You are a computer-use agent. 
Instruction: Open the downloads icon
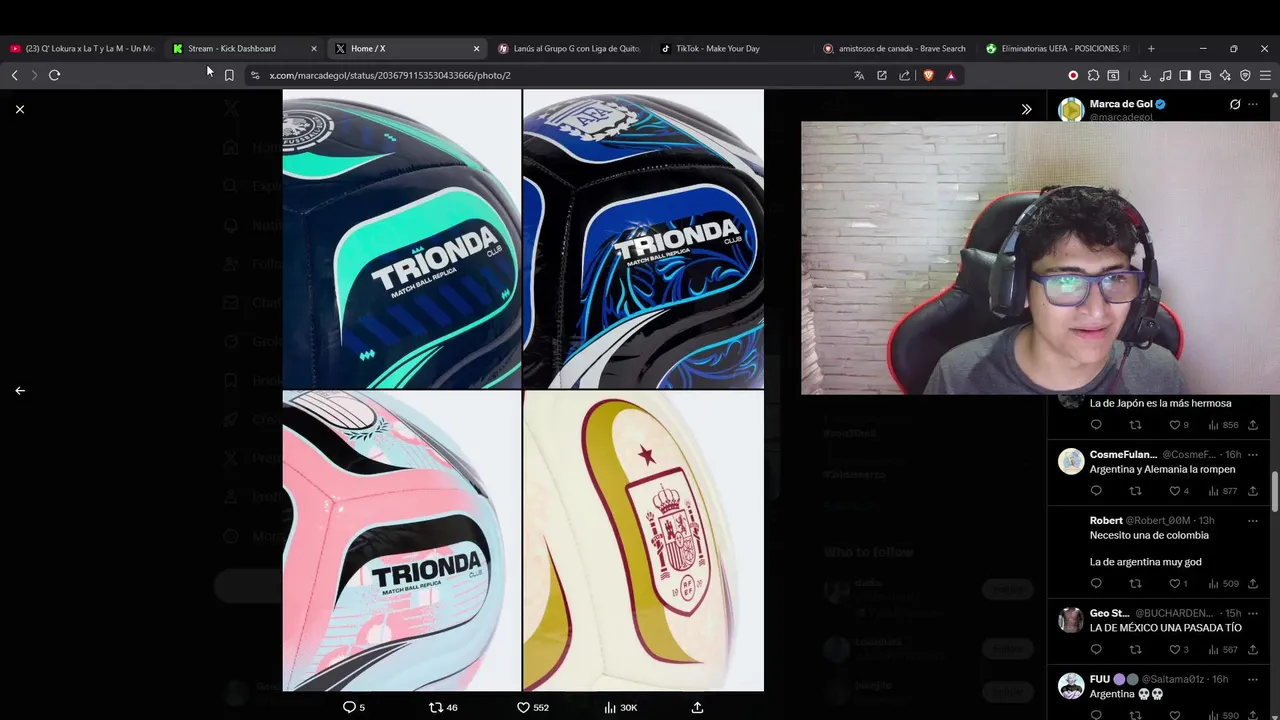[1145, 75]
